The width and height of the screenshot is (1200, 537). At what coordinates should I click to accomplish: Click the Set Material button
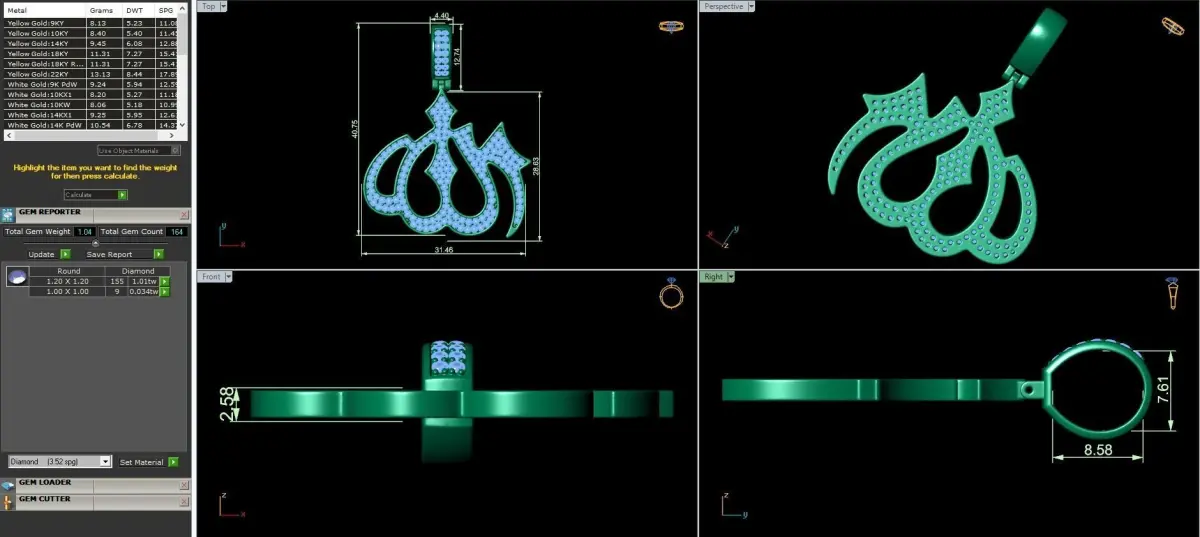141,462
